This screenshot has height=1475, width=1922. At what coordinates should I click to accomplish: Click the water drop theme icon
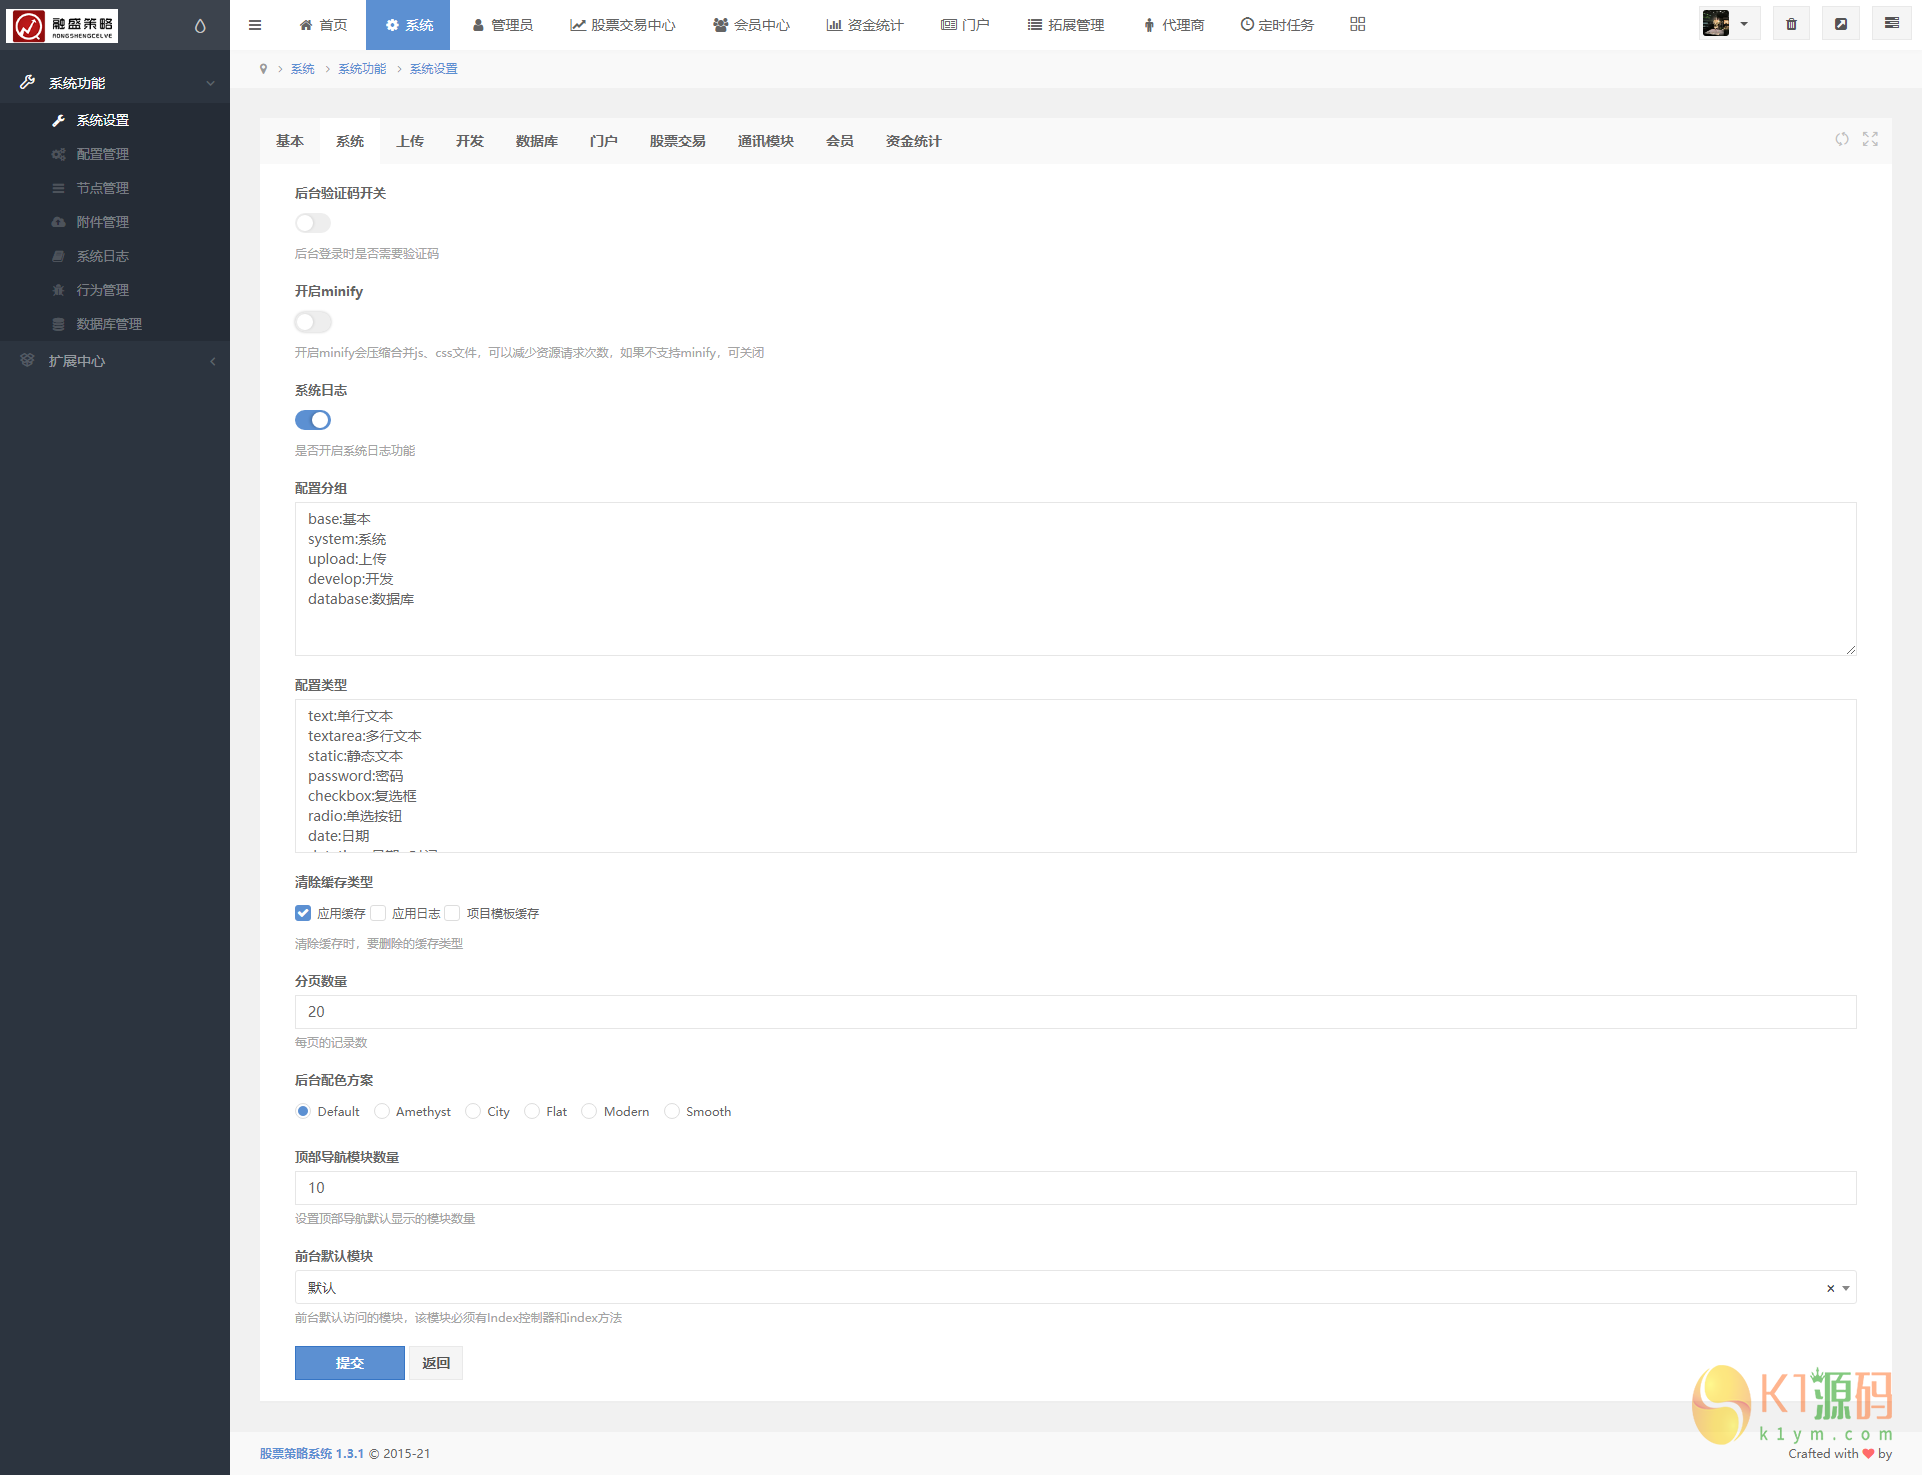tap(200, 26)
